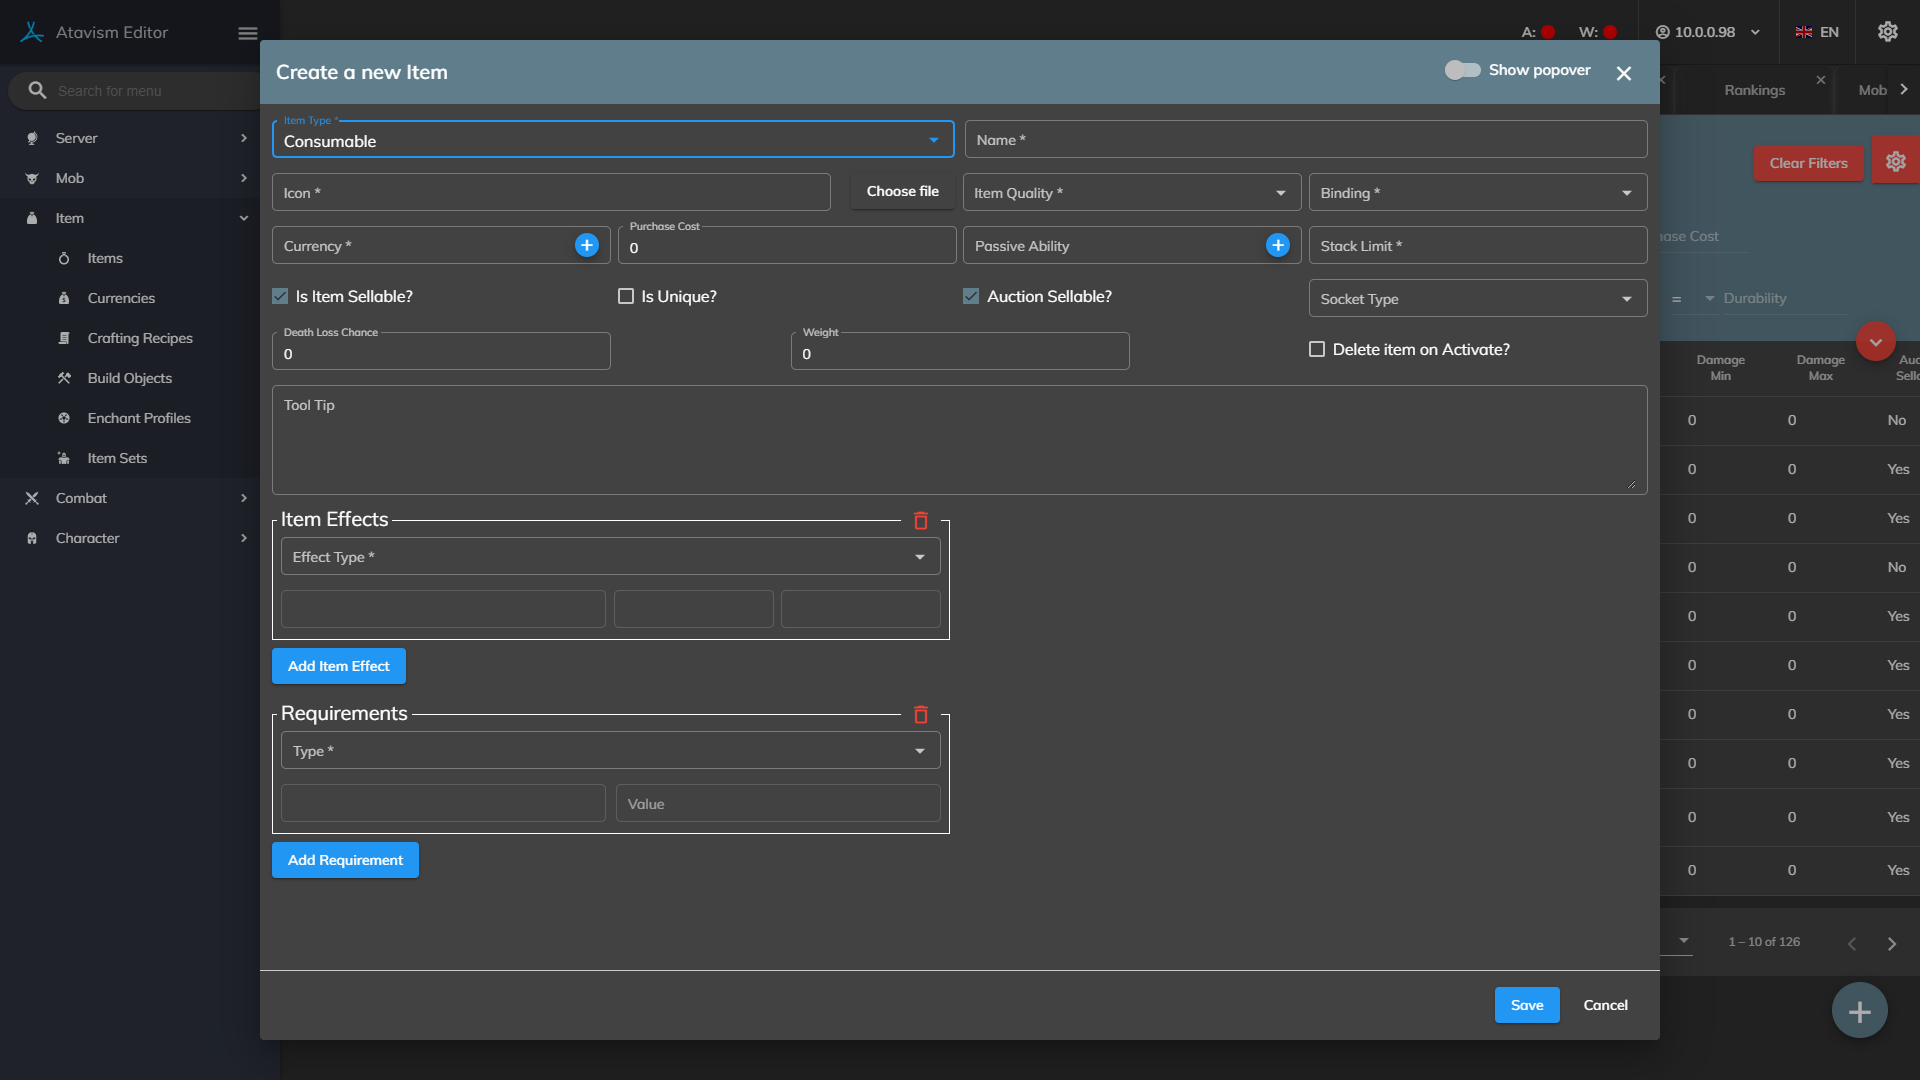Image resolution: width=1920 pixels, height=1080 pixels.
Task: Open Crafting Recipes in the sidebar
Action: click(x=140, y=338)
